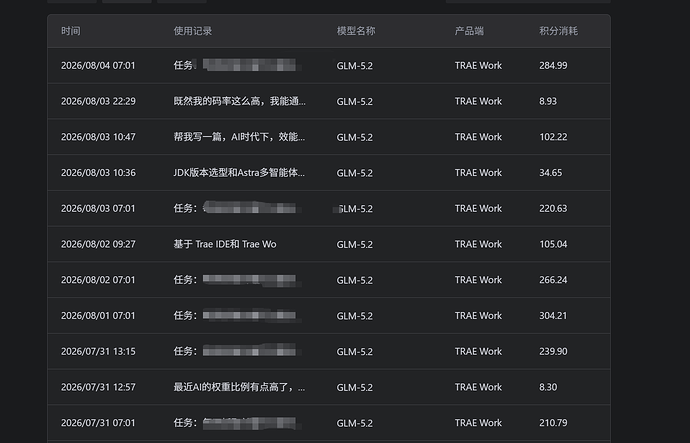
Task: Click GLM-5.2 in the 105.04 row
Action: 355,245
